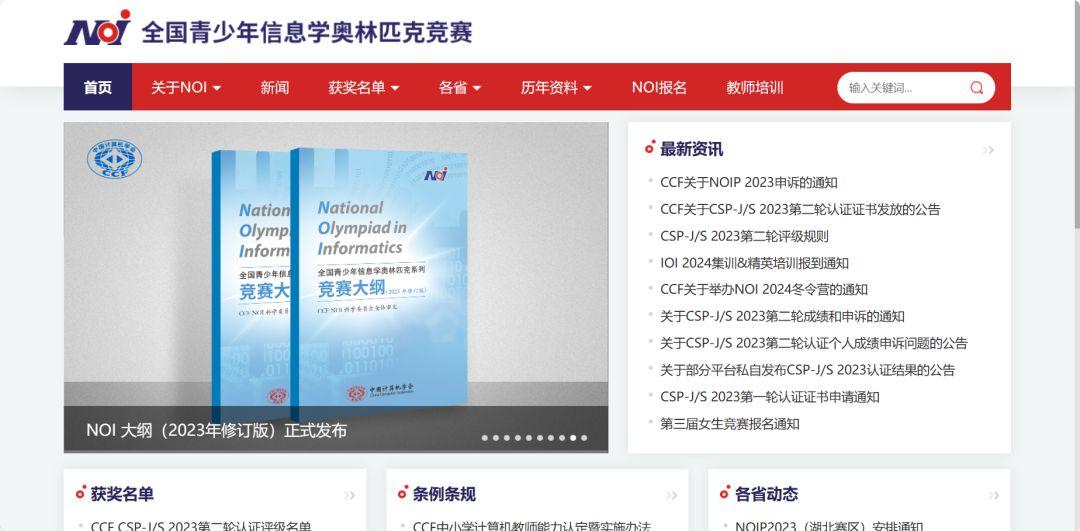
Task: Open 关于CSP-J/S 2023第二轮认证个人成绩申诉问题的公告
Action: coord(813,343)
